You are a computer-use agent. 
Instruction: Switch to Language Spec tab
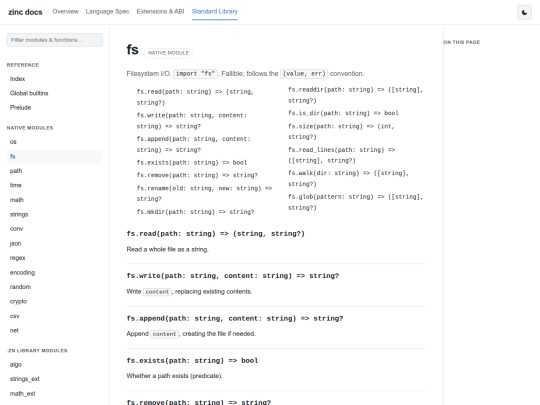click(x=107, y=11)
